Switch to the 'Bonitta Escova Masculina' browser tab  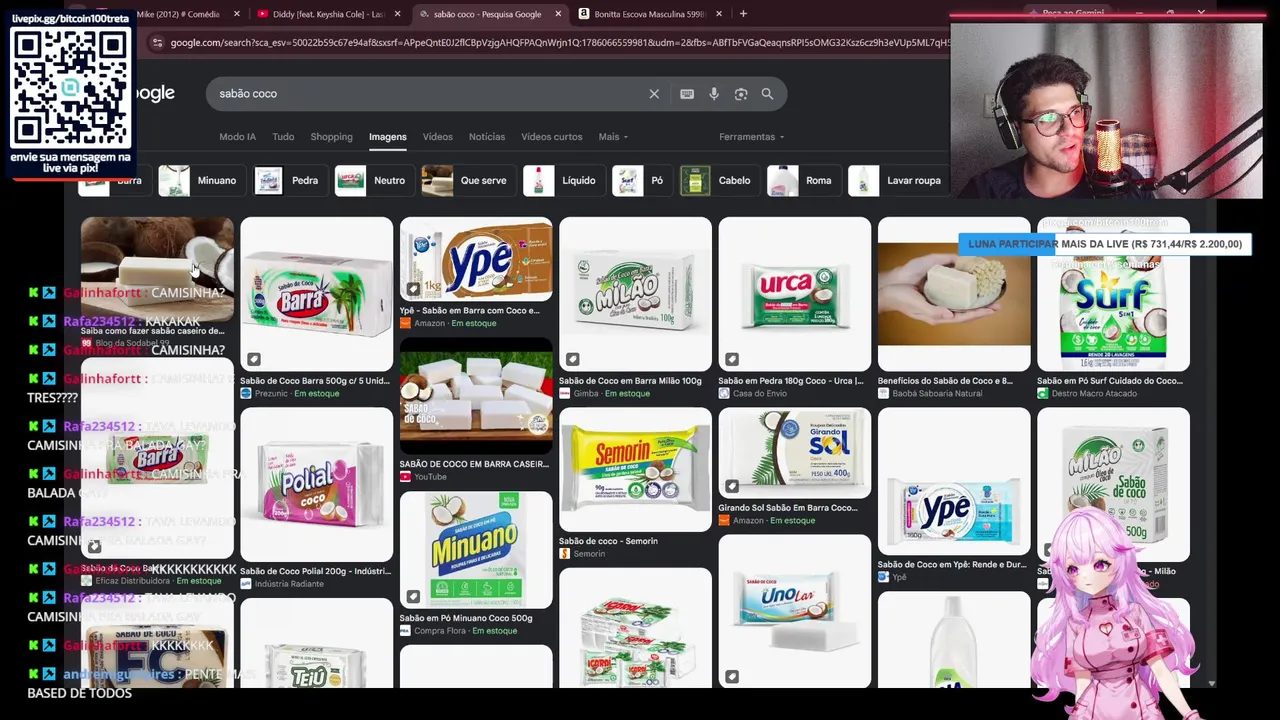click(649, 14)
